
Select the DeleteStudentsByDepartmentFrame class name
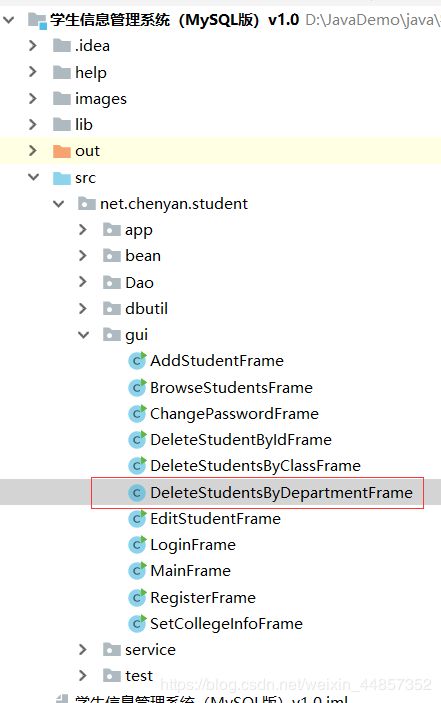pos(281,493)
